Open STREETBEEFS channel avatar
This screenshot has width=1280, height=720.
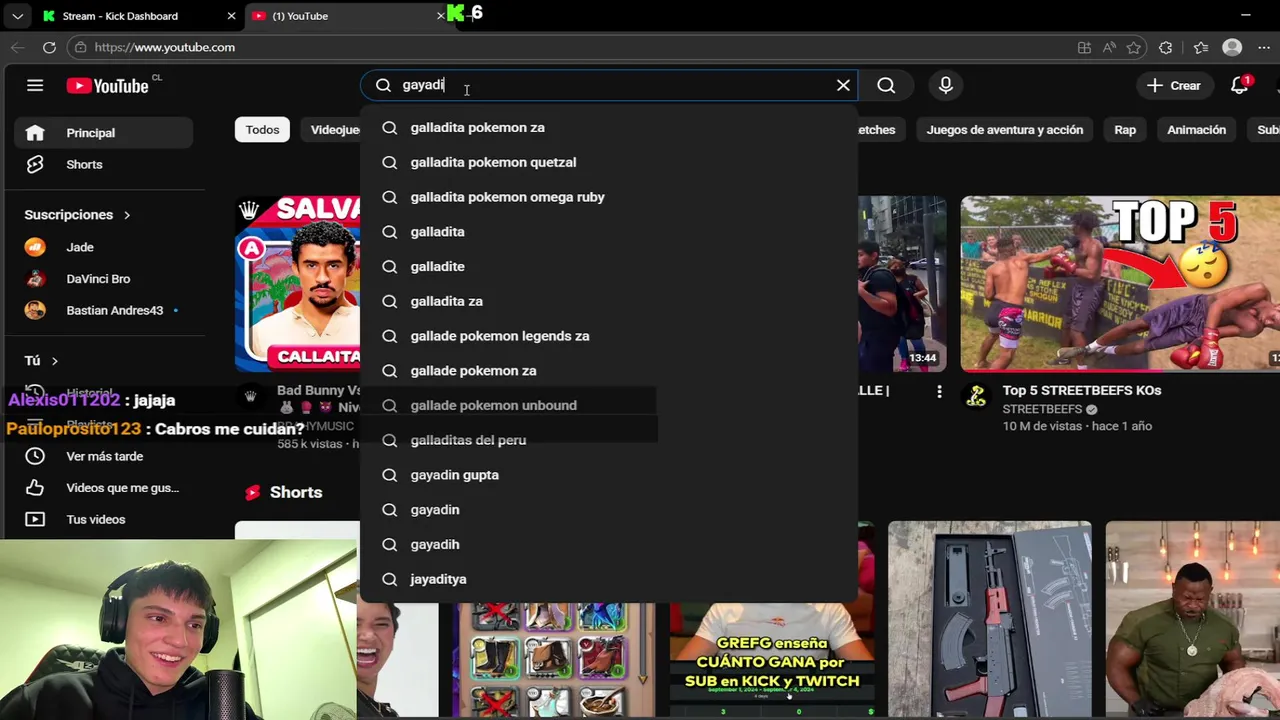(x=976, y=397)
